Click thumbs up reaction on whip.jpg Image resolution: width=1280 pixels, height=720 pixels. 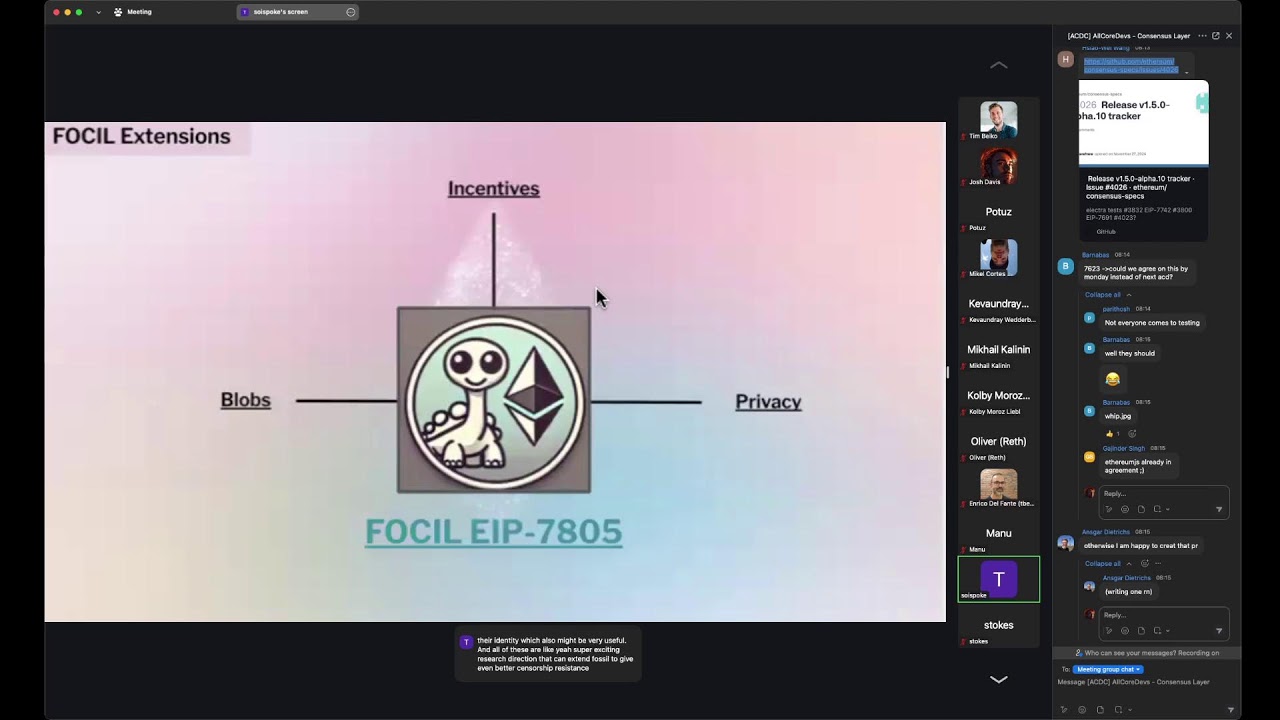1112,434
